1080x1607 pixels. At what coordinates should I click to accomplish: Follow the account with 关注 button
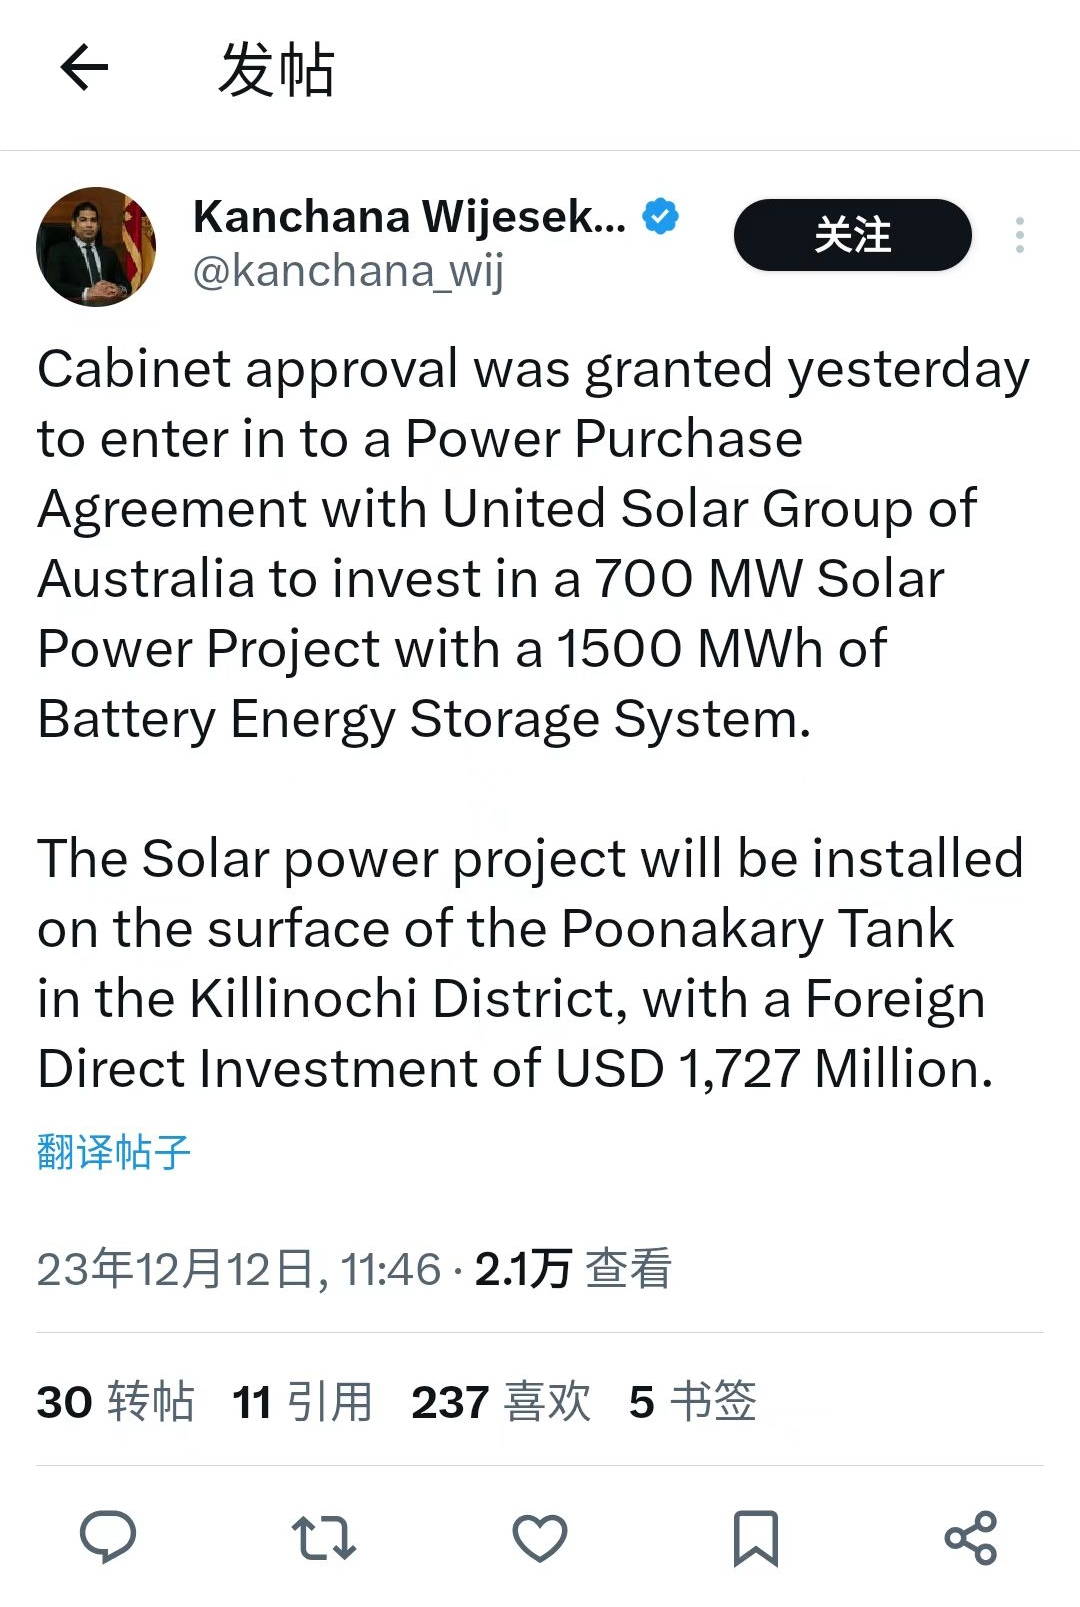tap(852, 235)
